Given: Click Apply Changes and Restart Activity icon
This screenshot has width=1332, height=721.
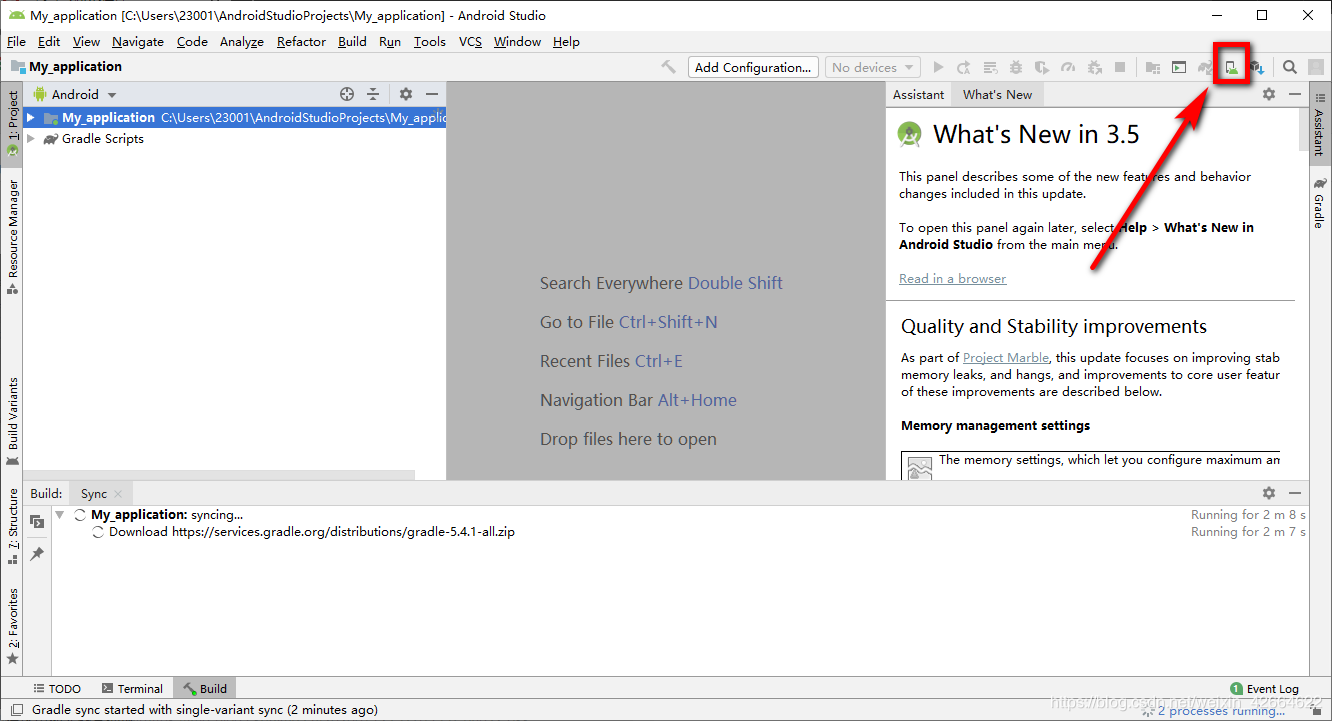Looking at the screenshot, I should [x=964, y=67].
